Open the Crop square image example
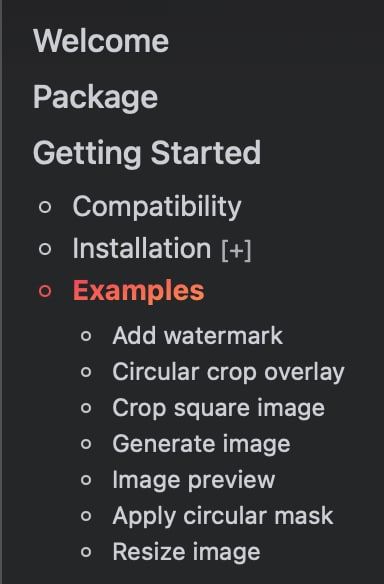Viewport: 384px width, 584px height. 218,408
